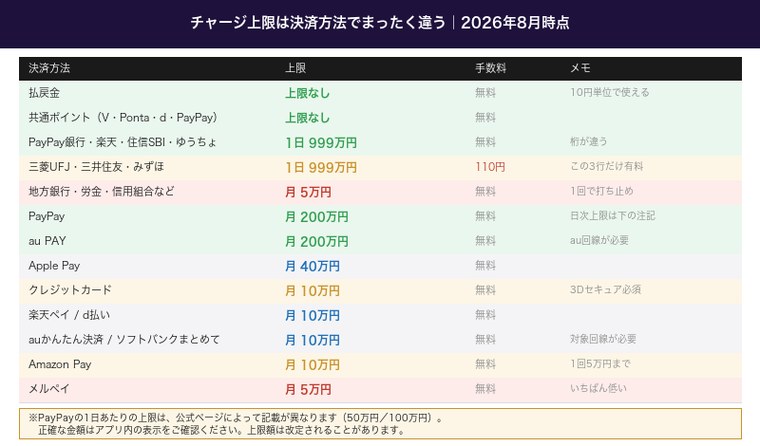This screenshot has width=760, height=446.
Task: Click the memo 1回5万円まで
Action: click(600, 364)
